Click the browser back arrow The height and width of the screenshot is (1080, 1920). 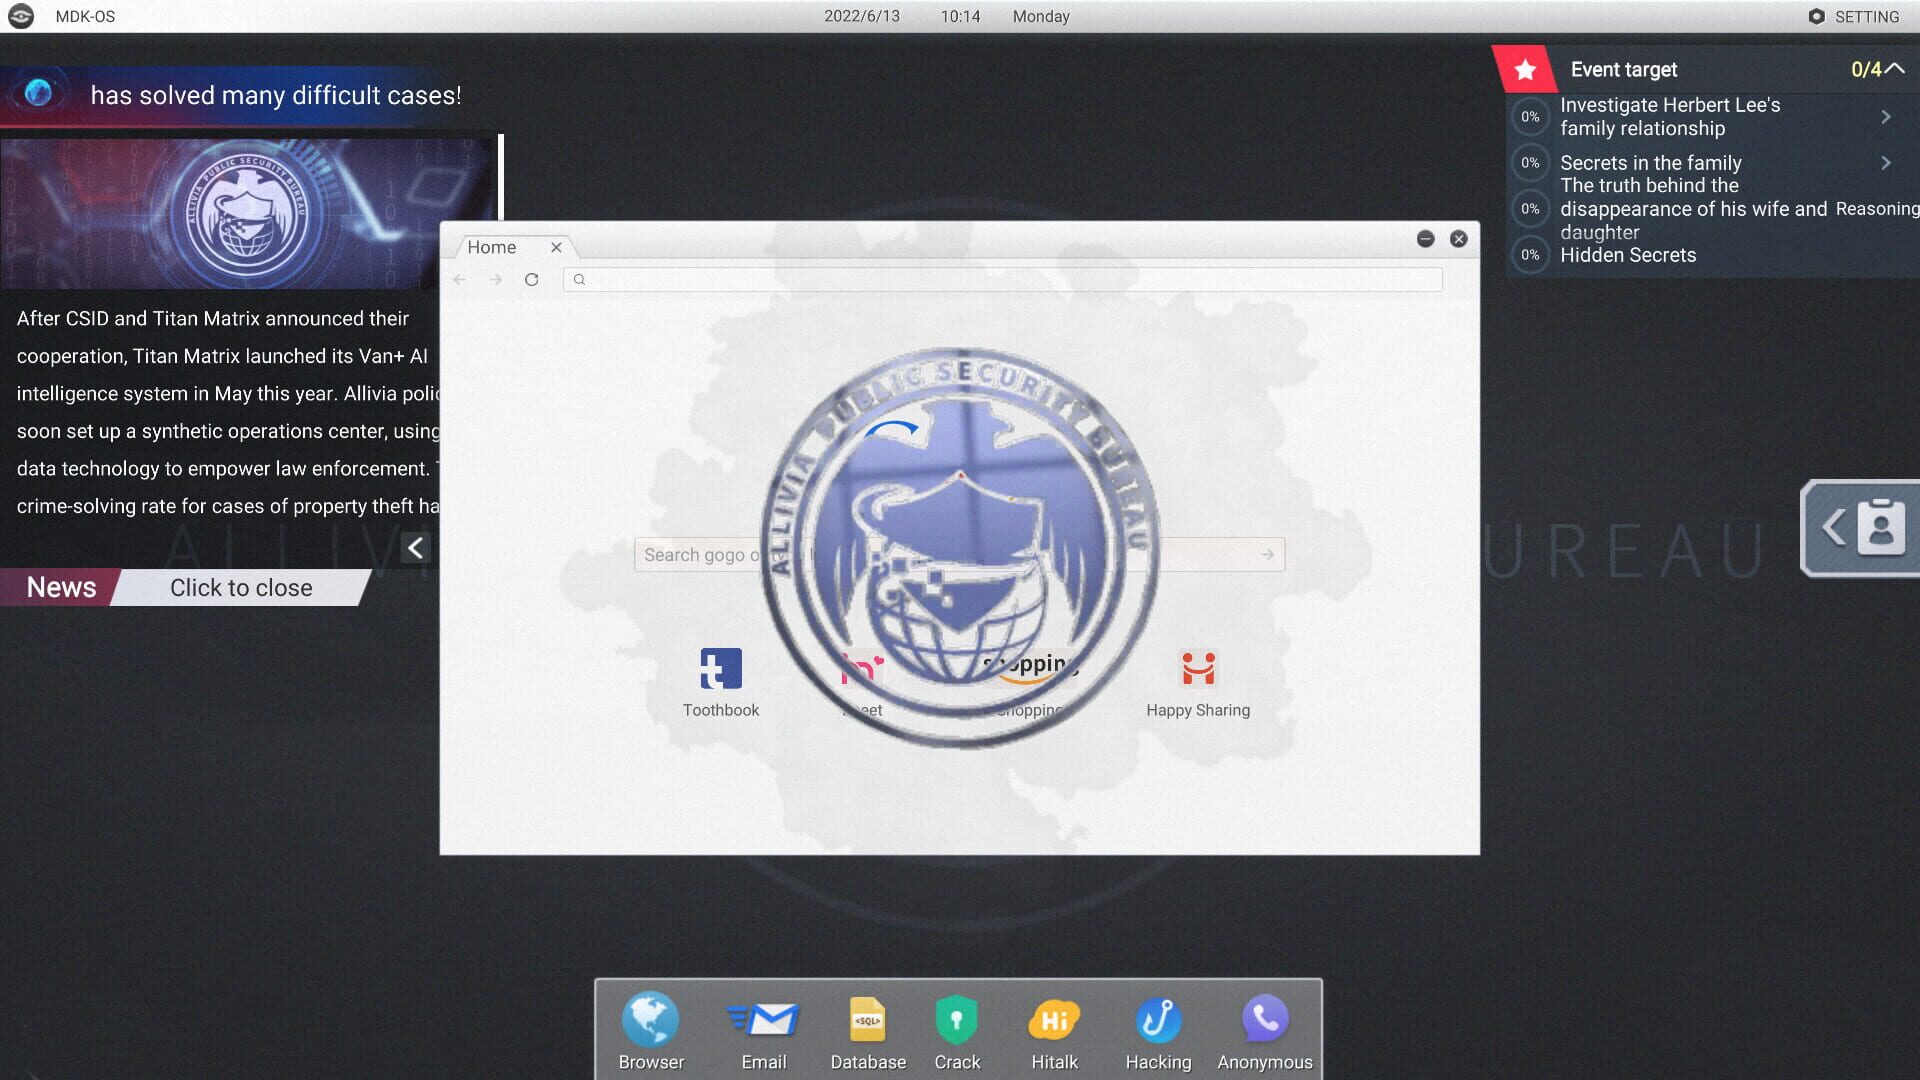pyautogui.click(x=459, y=279)
